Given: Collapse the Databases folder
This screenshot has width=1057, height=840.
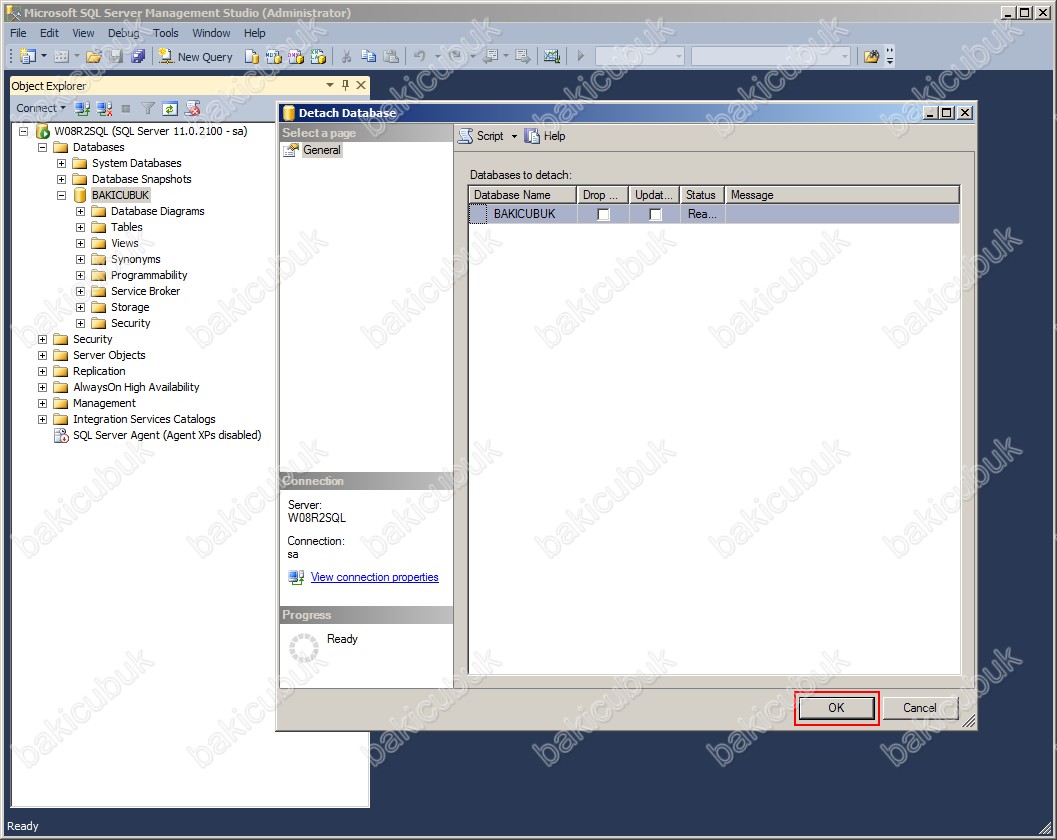Looking at the screenshot, I should [42, 147].
